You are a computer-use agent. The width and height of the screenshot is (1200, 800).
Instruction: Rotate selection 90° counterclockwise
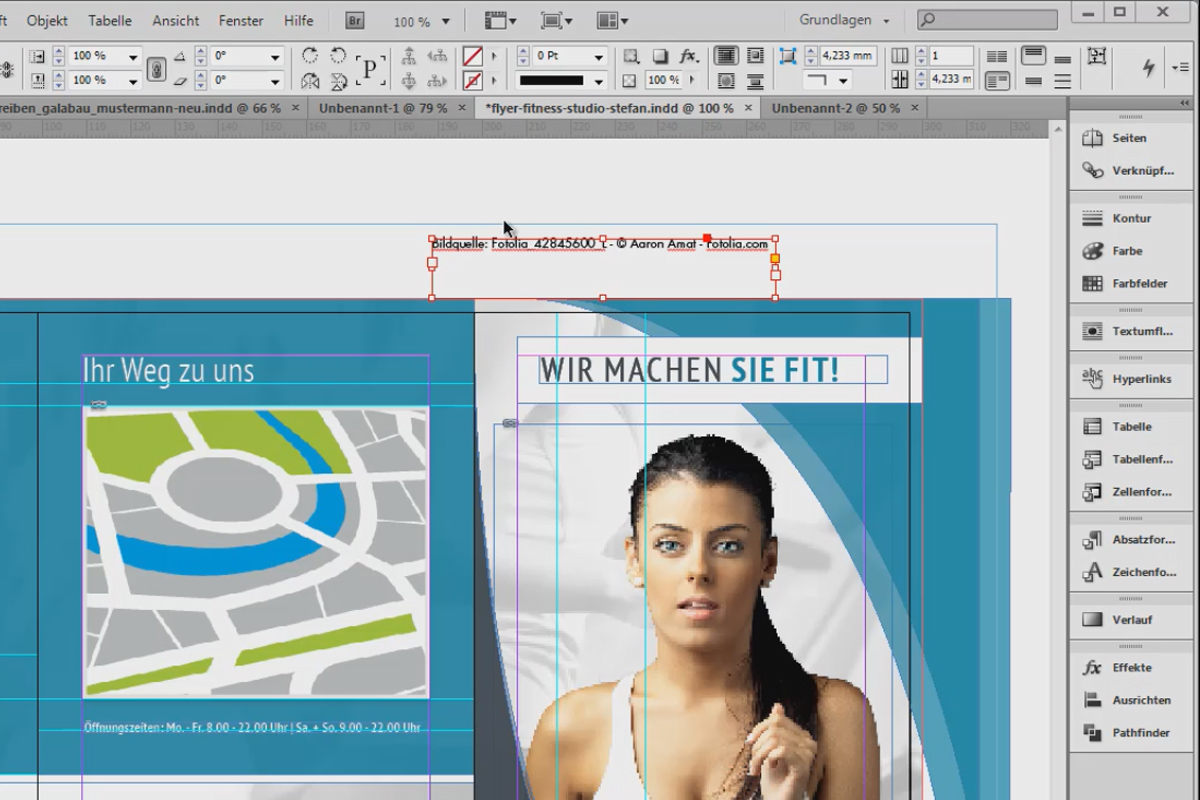(x=339, y=56)
